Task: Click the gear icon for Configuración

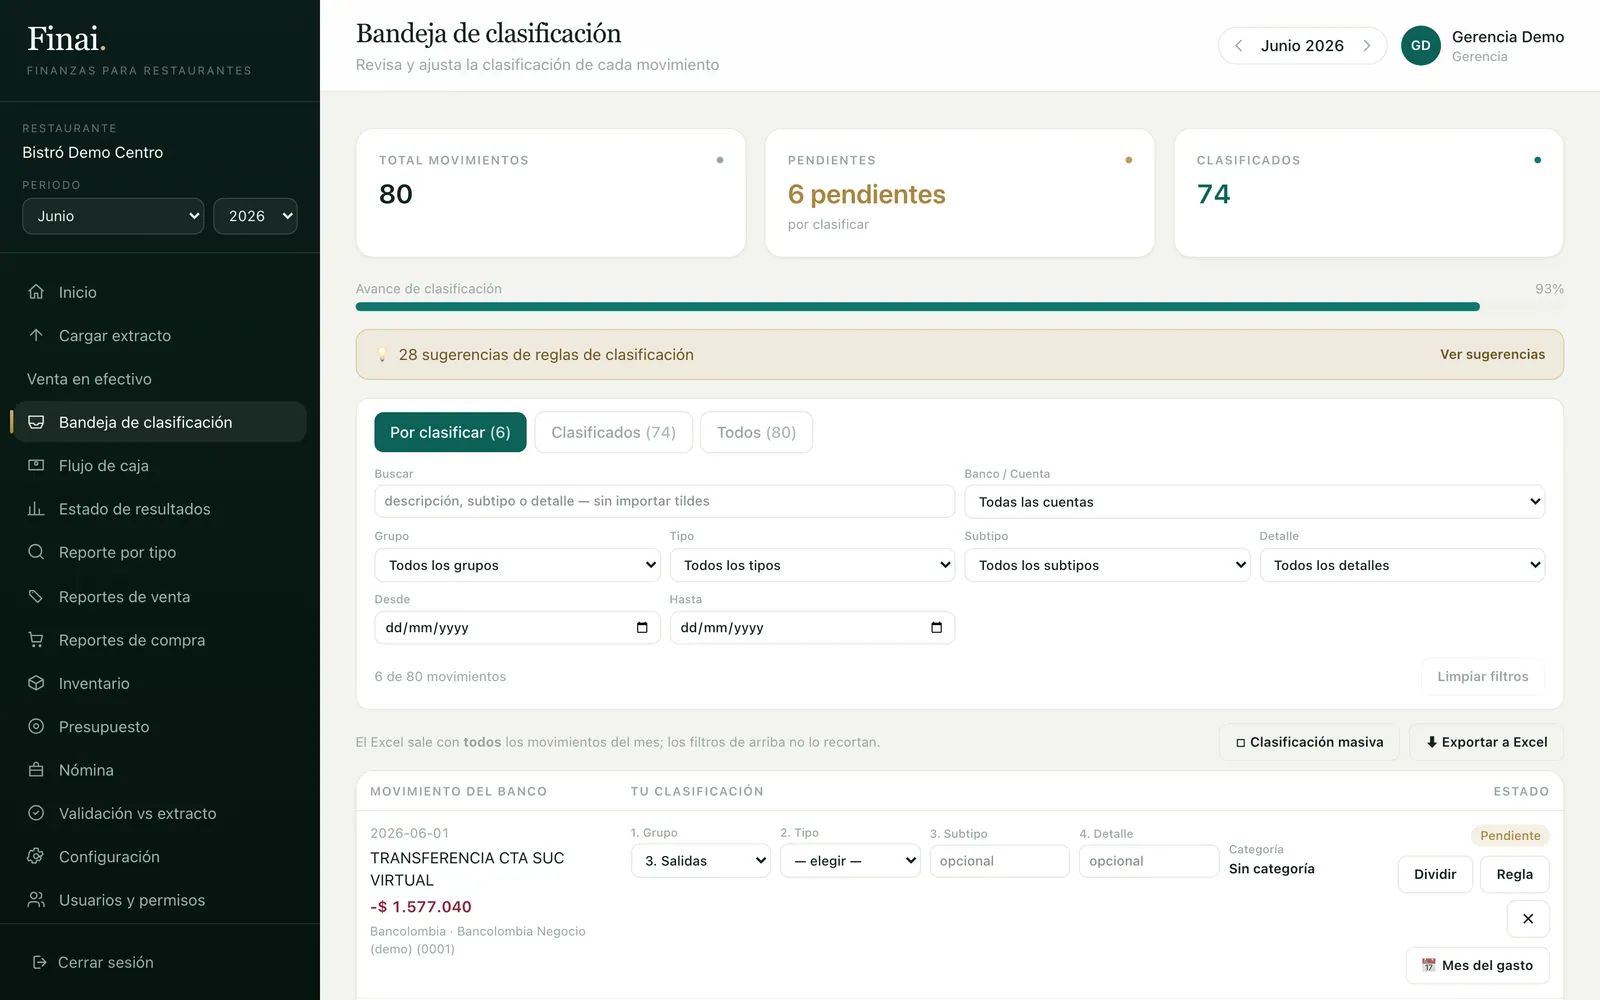Action: pyautogui.click(x=36, y=856)
